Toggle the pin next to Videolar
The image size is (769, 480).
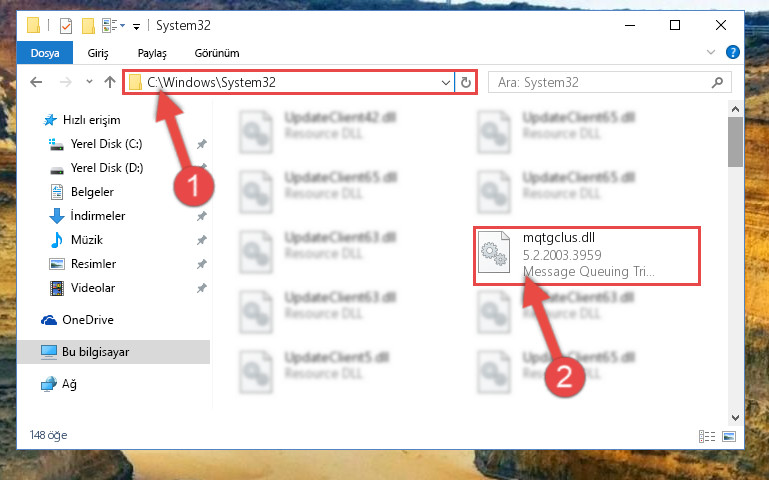point(202,288)
